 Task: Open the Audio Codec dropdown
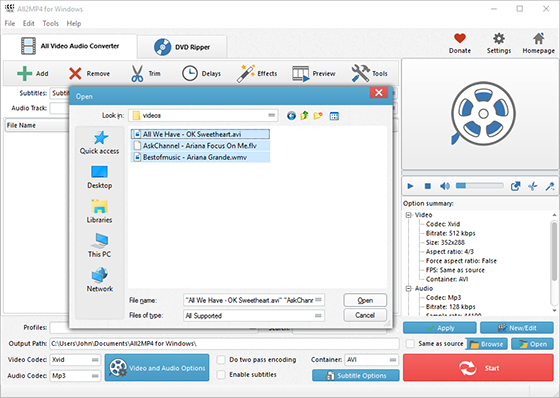tap(95, 376)
